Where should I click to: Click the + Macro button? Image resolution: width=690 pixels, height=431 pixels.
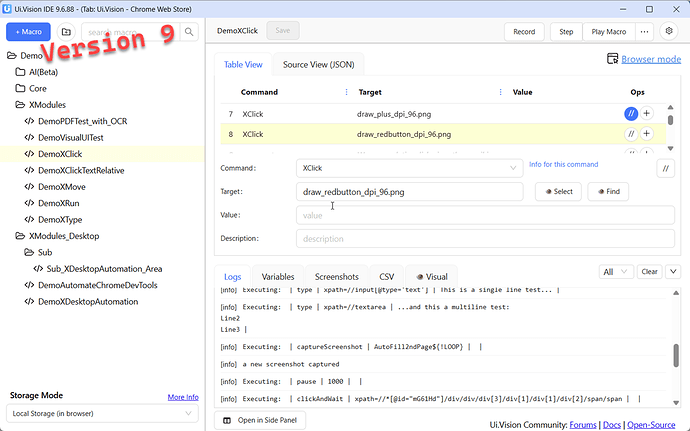(28, 32)
